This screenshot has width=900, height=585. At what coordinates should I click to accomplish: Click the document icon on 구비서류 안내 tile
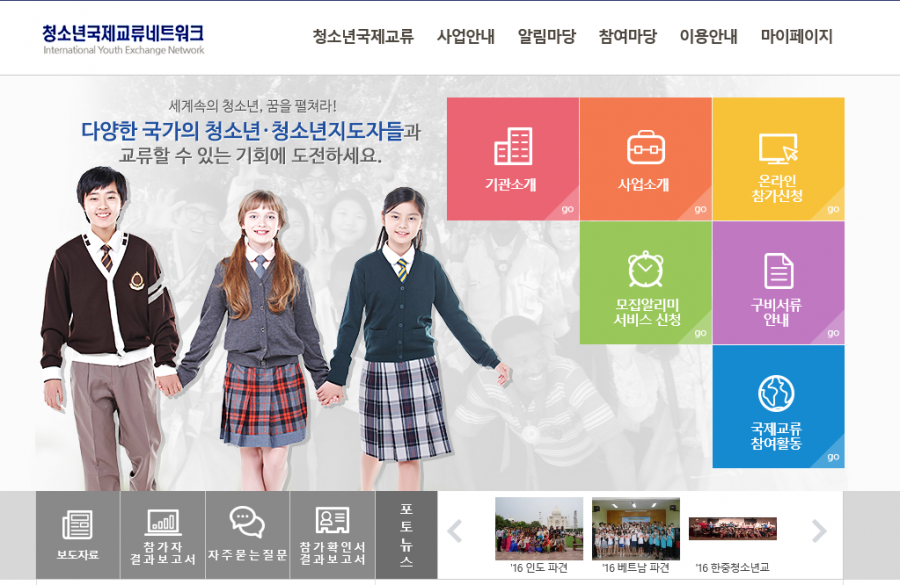(779, 271)
